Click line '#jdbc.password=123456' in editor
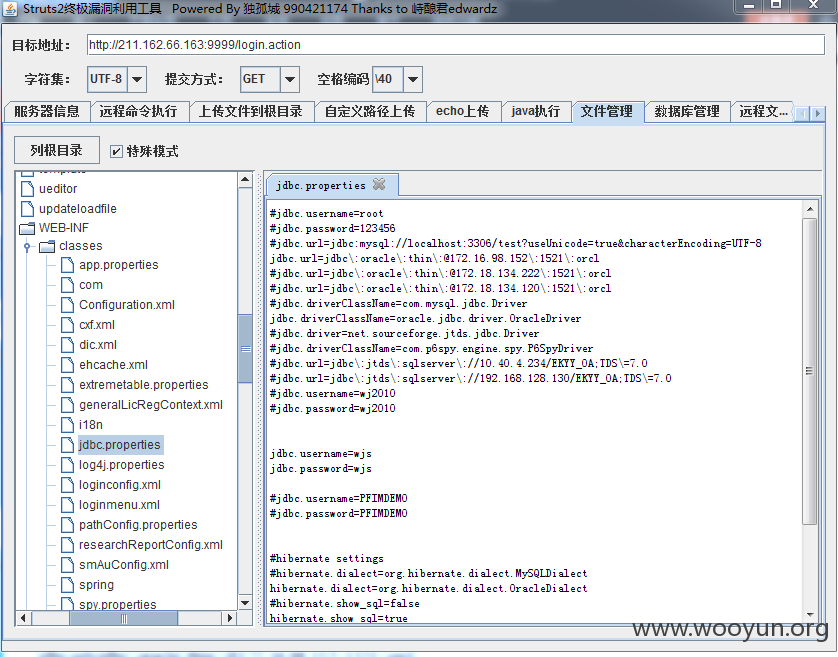 pos(332,228)
